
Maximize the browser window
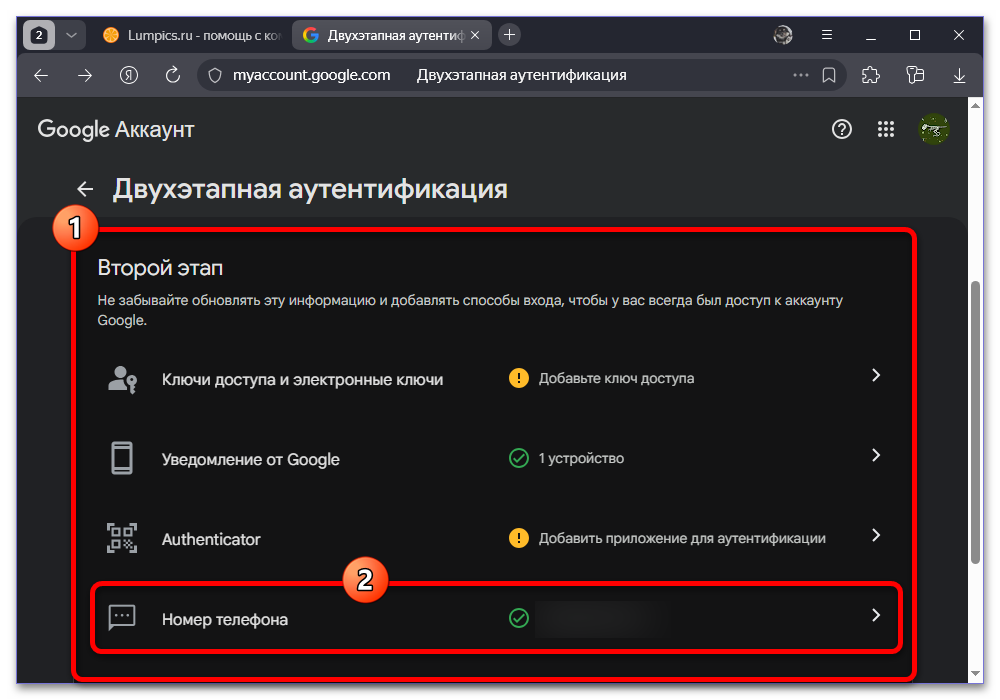point(915,35)
